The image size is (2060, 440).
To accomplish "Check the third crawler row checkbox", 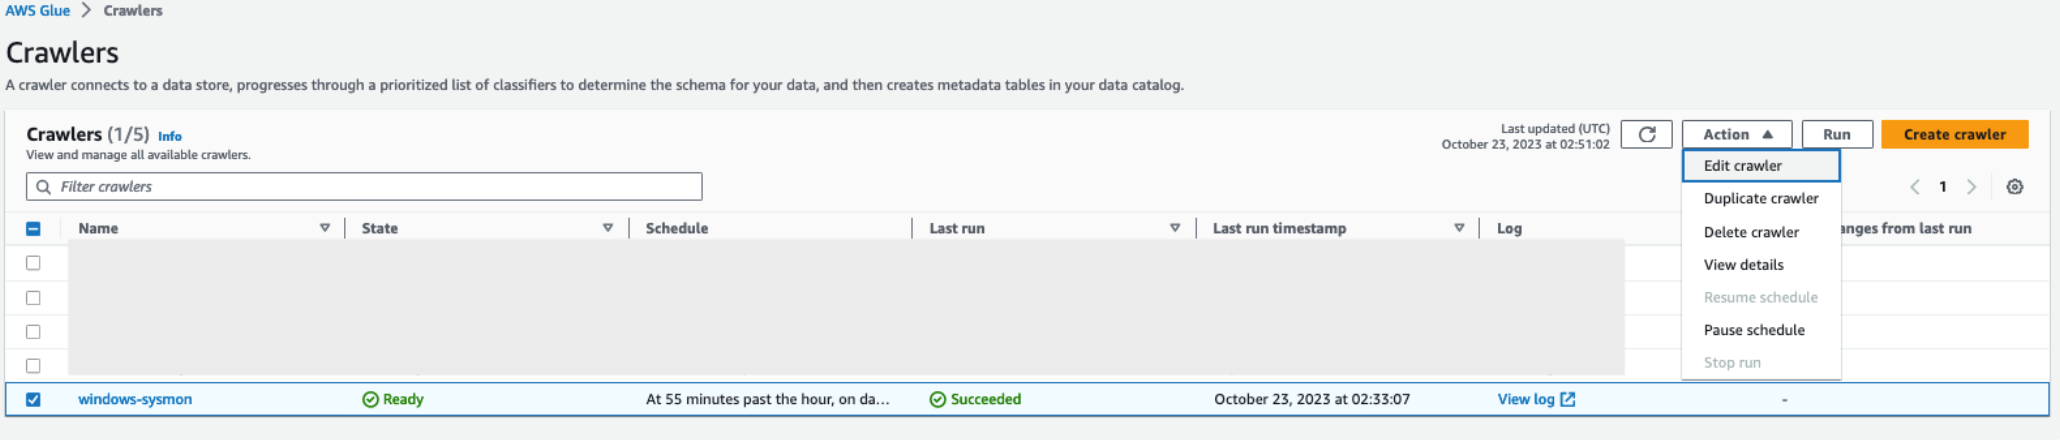I will [33, 332].
